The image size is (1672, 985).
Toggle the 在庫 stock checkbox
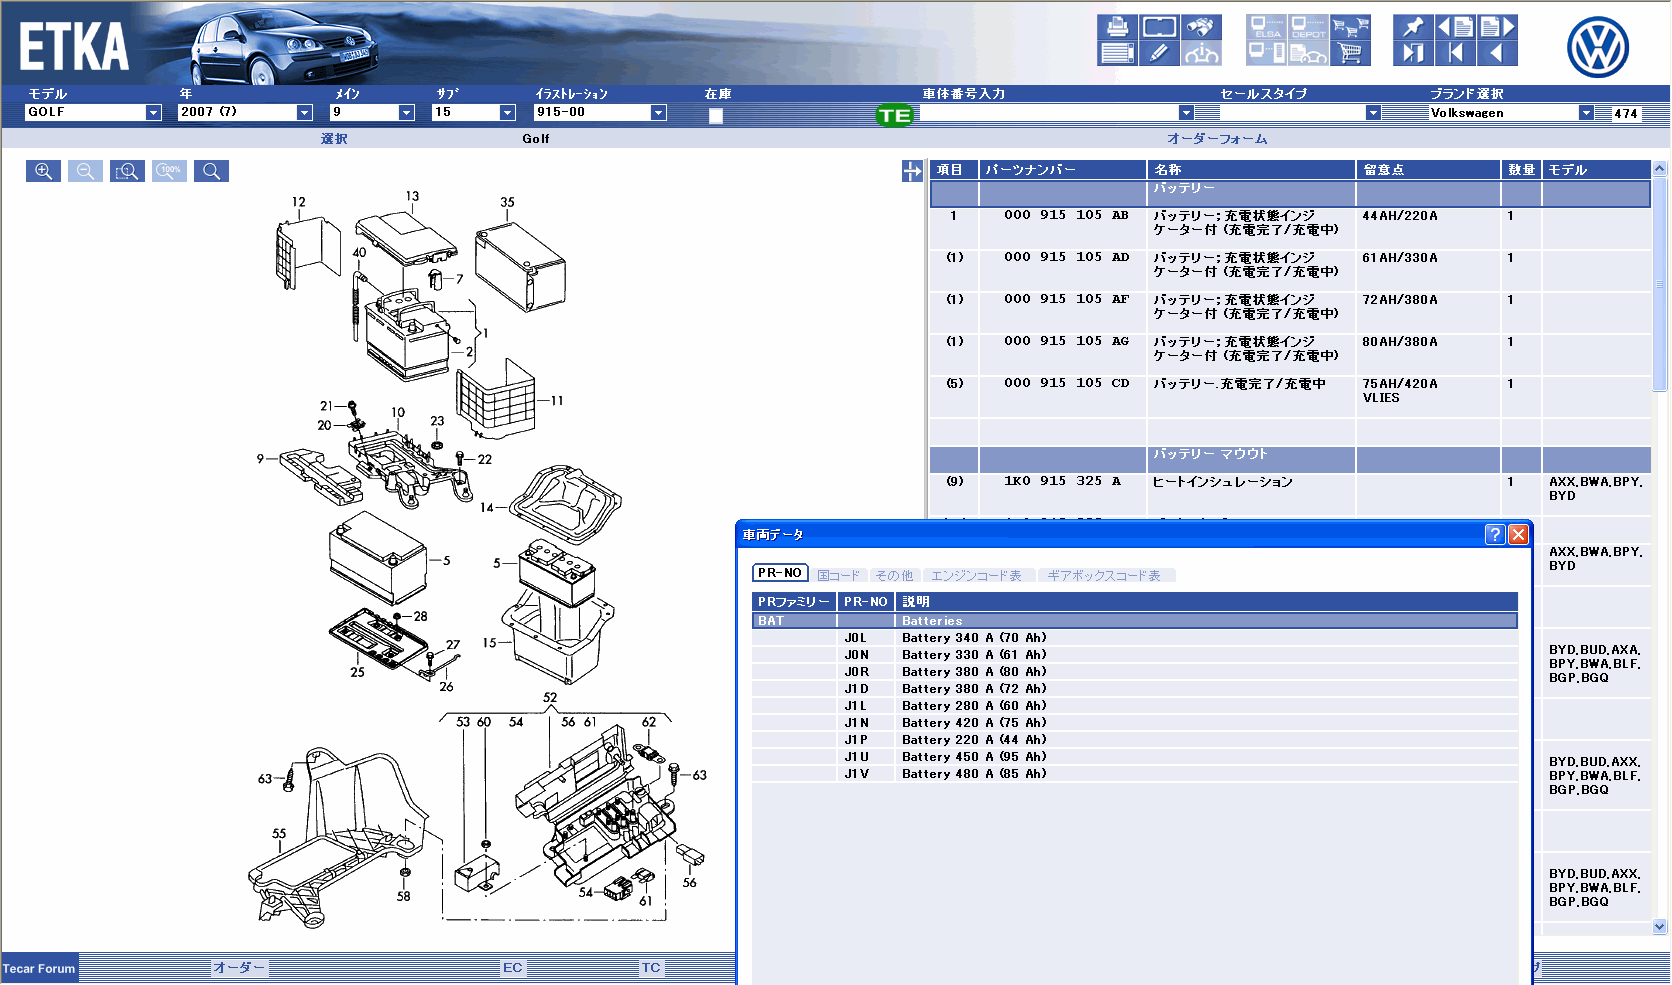coord(716,116)
